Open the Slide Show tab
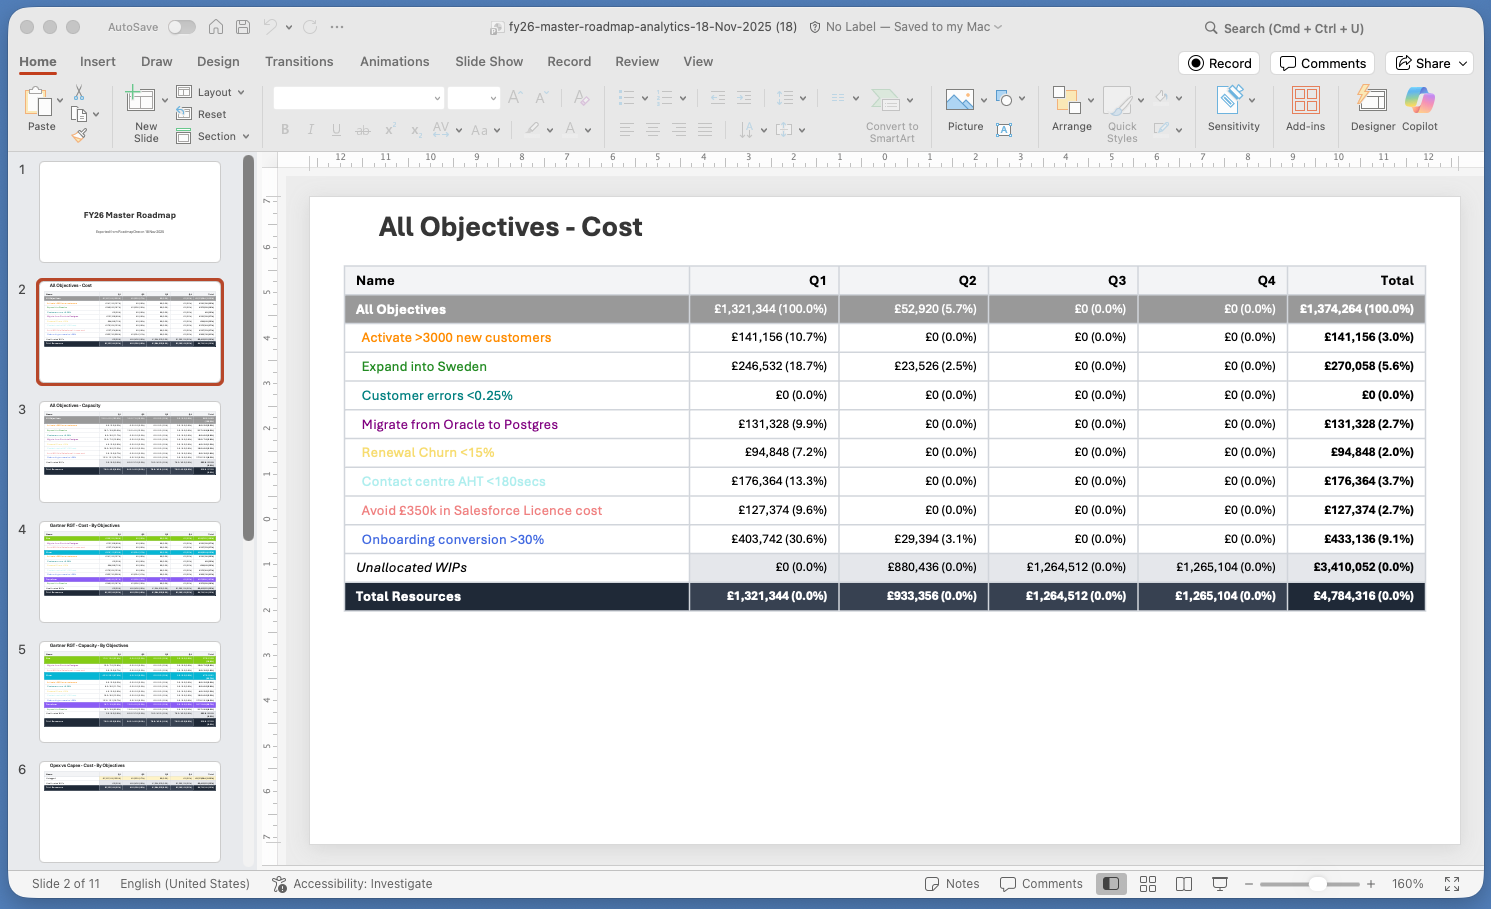 (489, 61)
